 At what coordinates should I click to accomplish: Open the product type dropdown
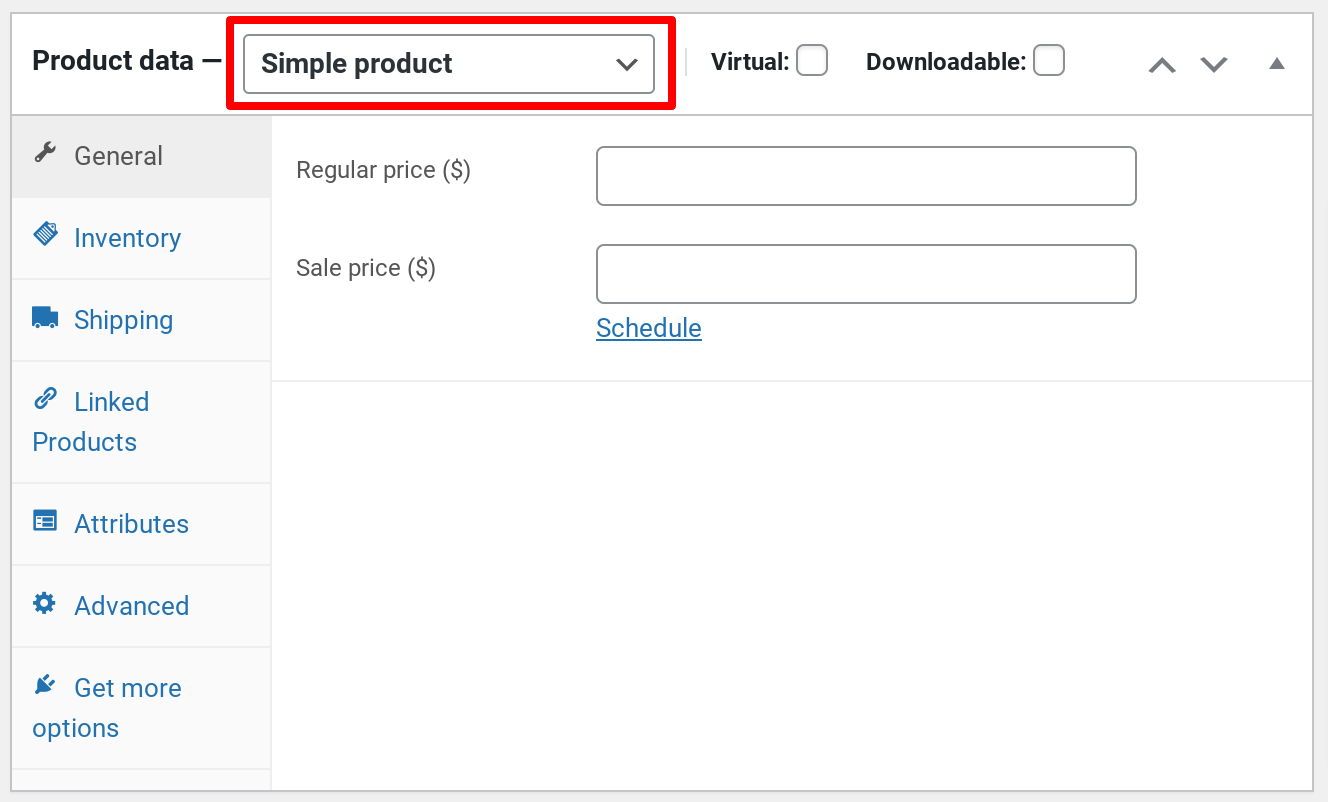click(449, 63)
